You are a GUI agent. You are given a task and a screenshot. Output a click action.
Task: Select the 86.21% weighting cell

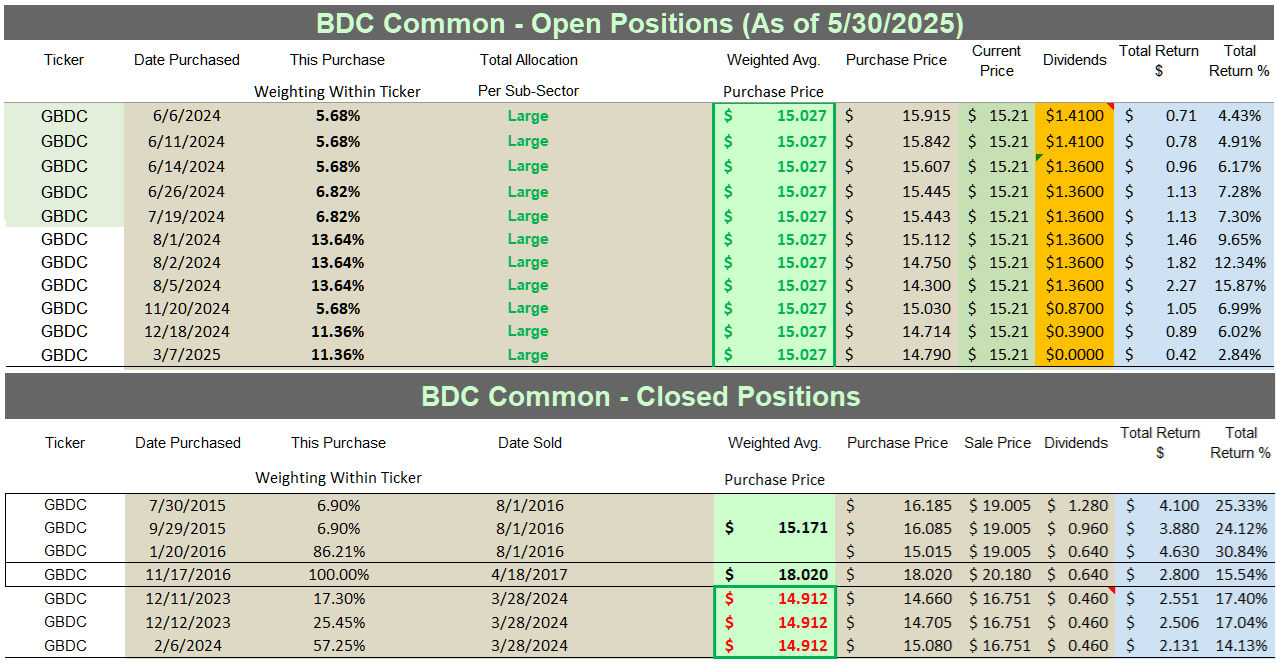pos(337,551)
